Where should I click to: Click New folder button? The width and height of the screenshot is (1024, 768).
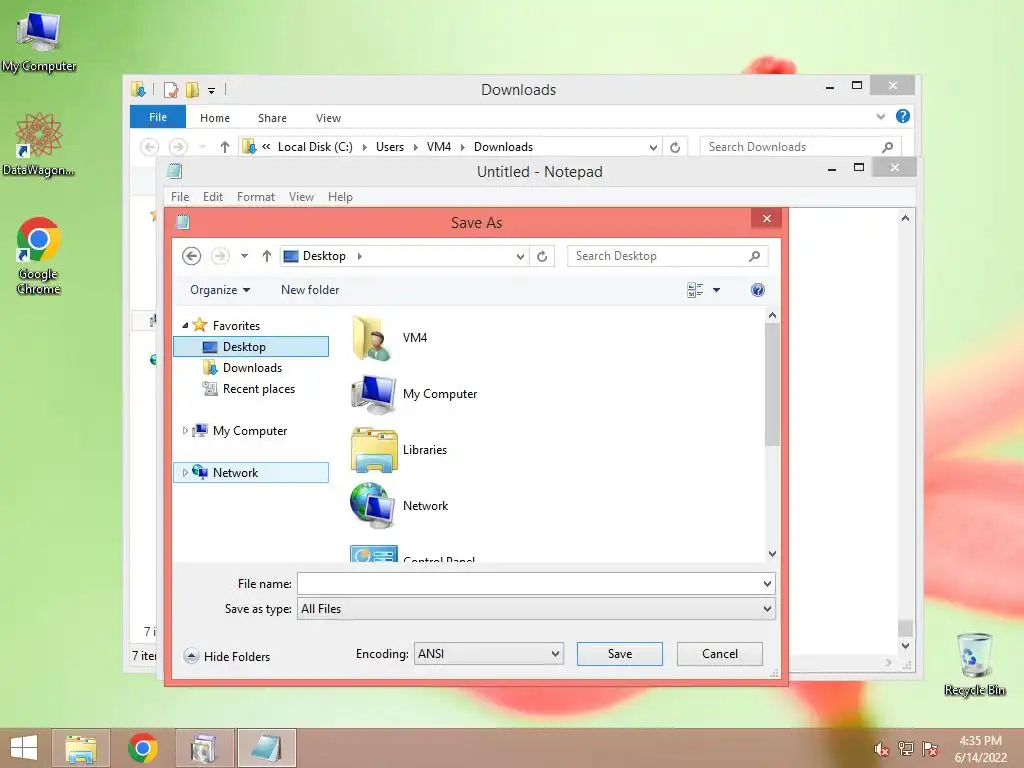tap(310, 290)
